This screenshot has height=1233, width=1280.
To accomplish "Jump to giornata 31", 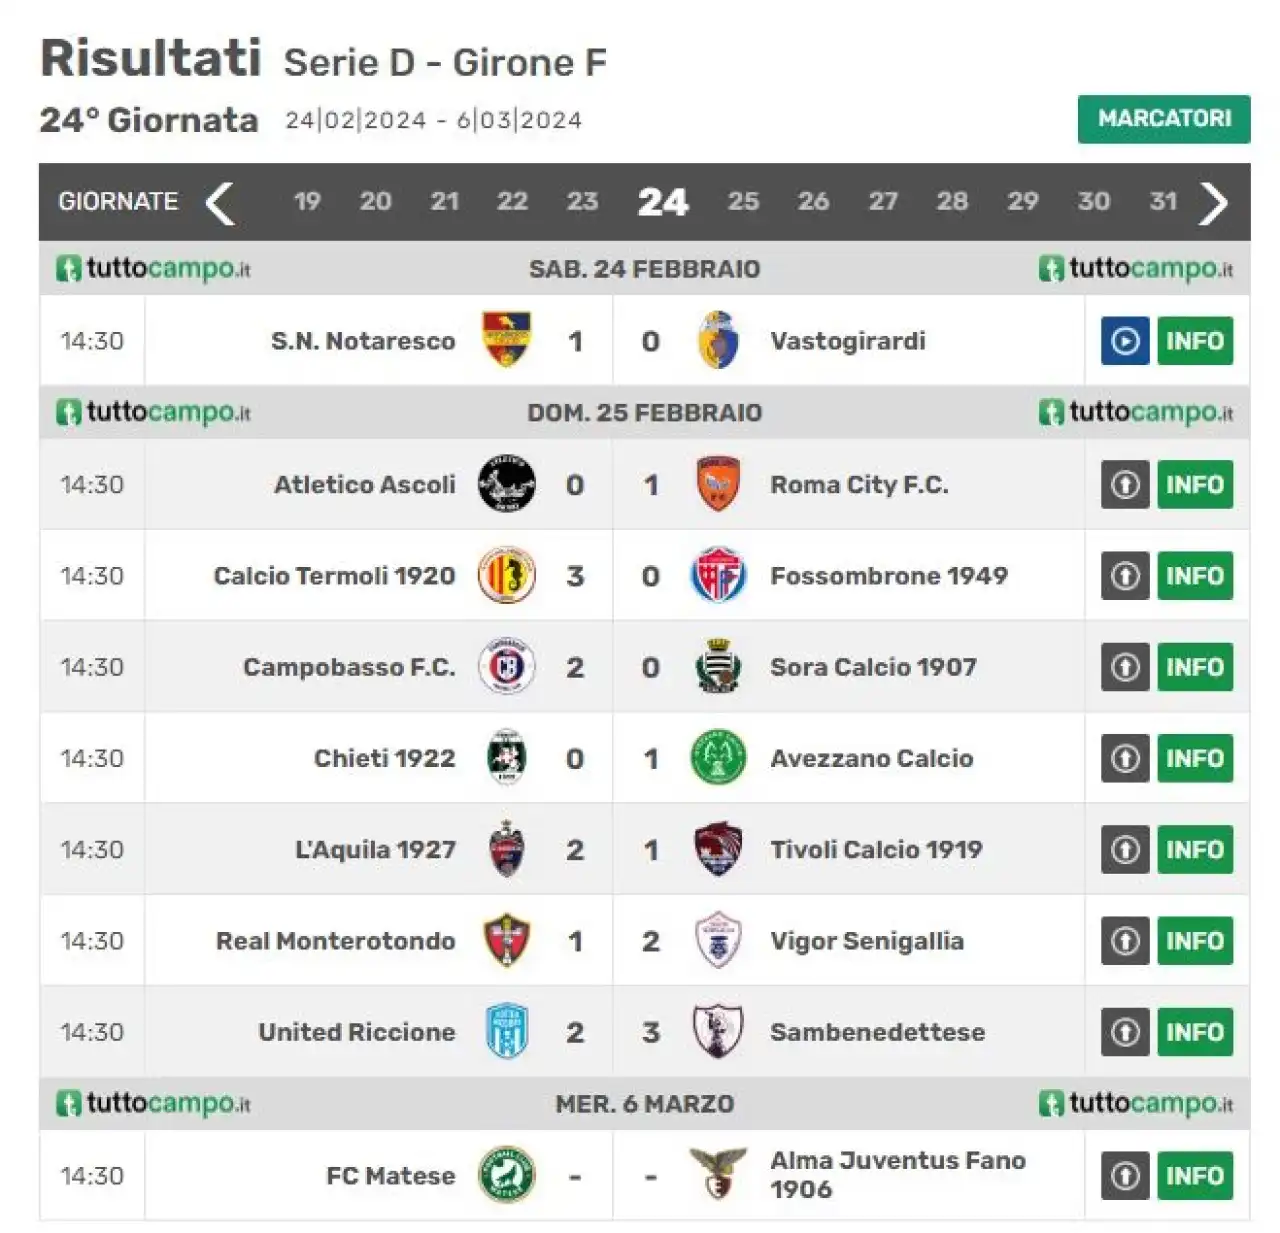I will point(1163,201).
